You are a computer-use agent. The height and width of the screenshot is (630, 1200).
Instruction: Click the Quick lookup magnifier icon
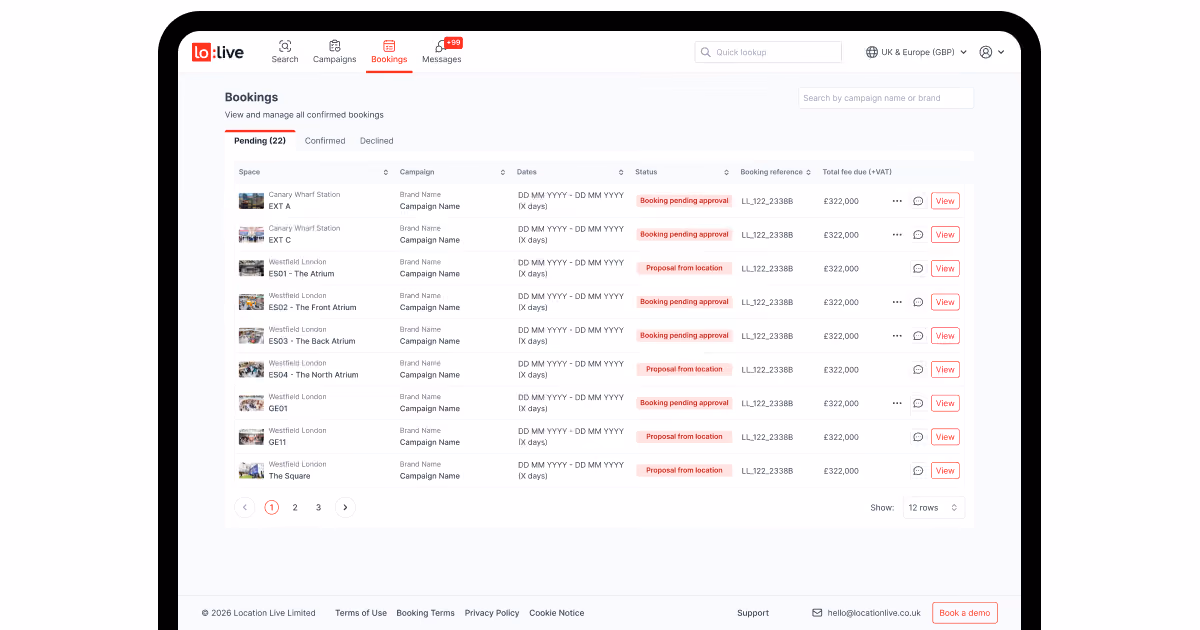[706, 52]
